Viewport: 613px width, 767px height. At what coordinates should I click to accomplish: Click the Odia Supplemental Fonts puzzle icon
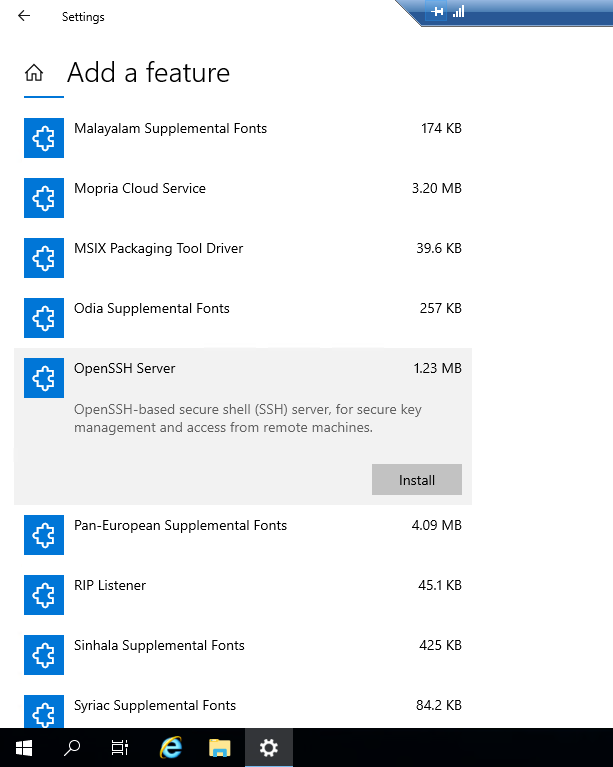tap(44, 318)
